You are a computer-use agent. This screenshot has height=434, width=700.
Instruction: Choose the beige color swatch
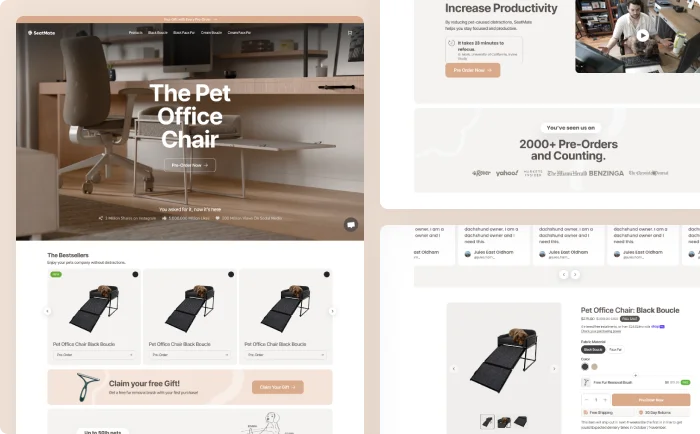coord(594,367)
